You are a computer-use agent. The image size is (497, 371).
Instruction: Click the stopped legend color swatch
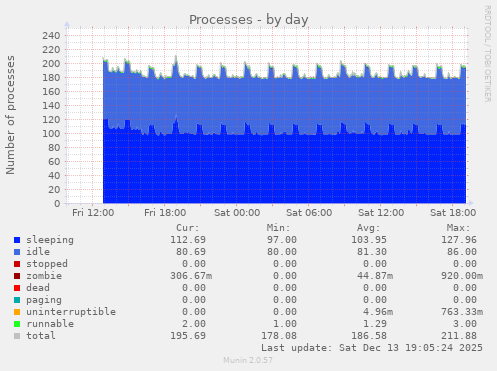[x=17, y=264]
